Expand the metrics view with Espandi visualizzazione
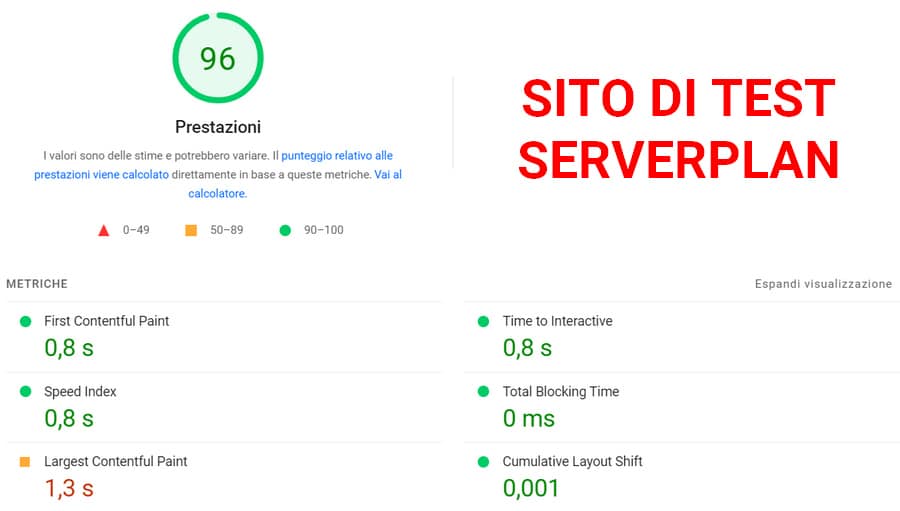The width and height of the screenshot is (900, 511). [x=822, y=284]
